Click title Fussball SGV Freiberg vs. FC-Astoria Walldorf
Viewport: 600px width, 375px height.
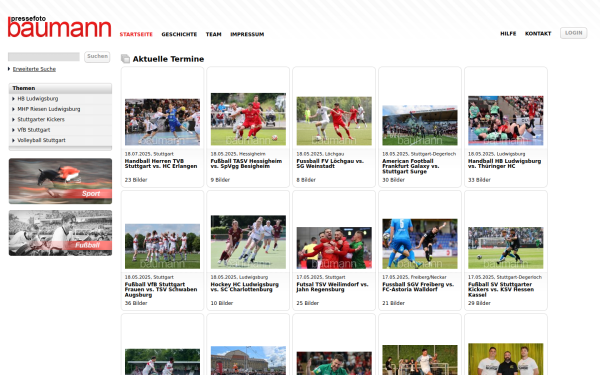[x=418, y=287]
